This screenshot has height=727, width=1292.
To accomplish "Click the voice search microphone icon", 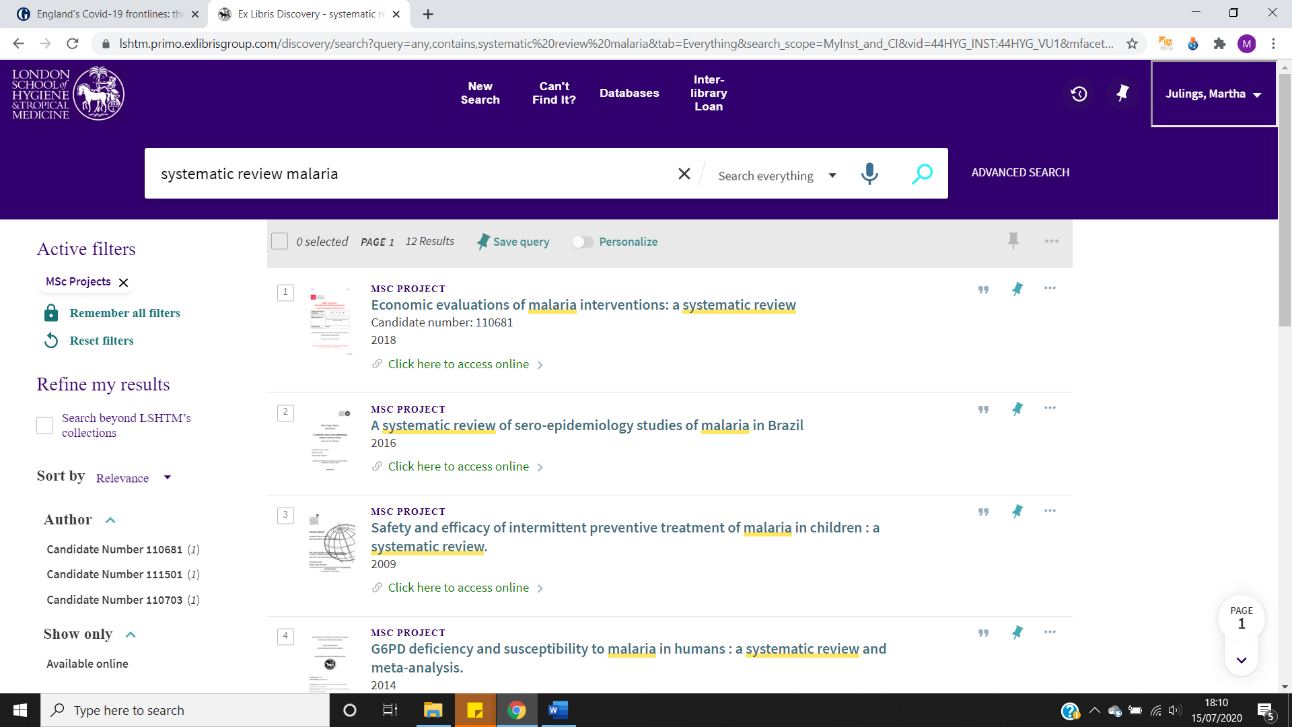I will tap(869, 174).
